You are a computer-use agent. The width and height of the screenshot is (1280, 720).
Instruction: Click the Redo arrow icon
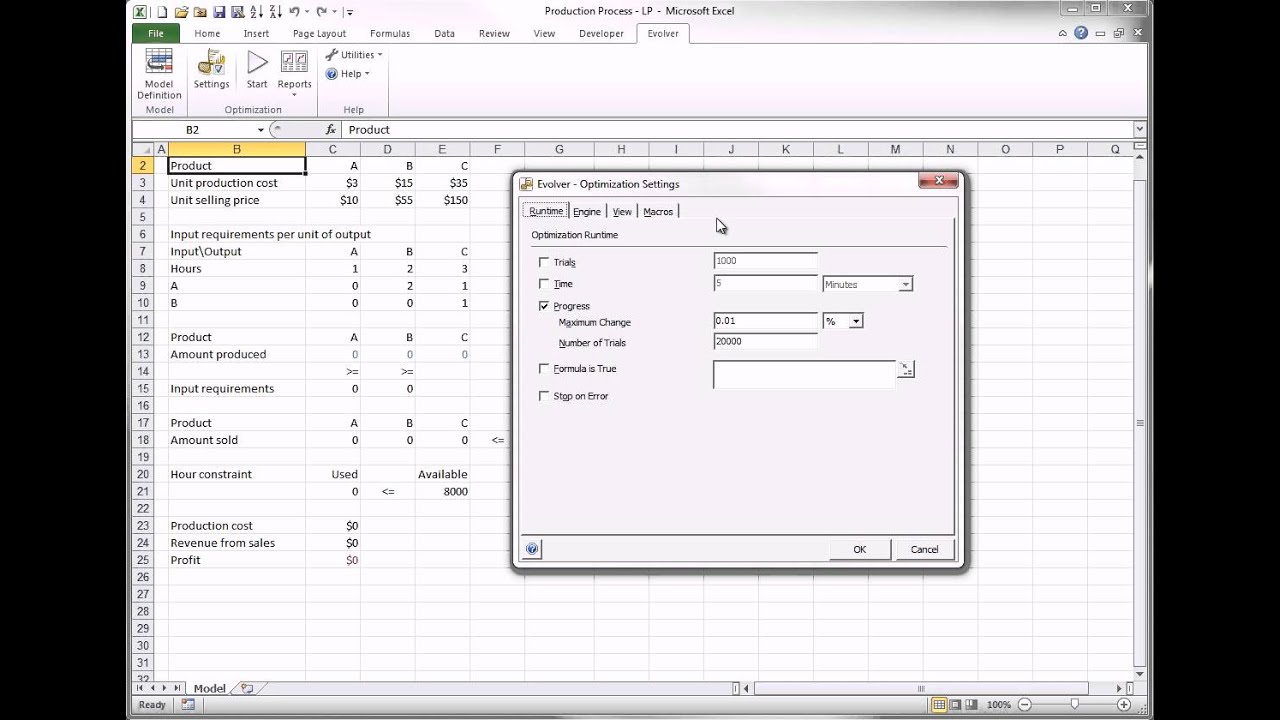click(322, 12)
